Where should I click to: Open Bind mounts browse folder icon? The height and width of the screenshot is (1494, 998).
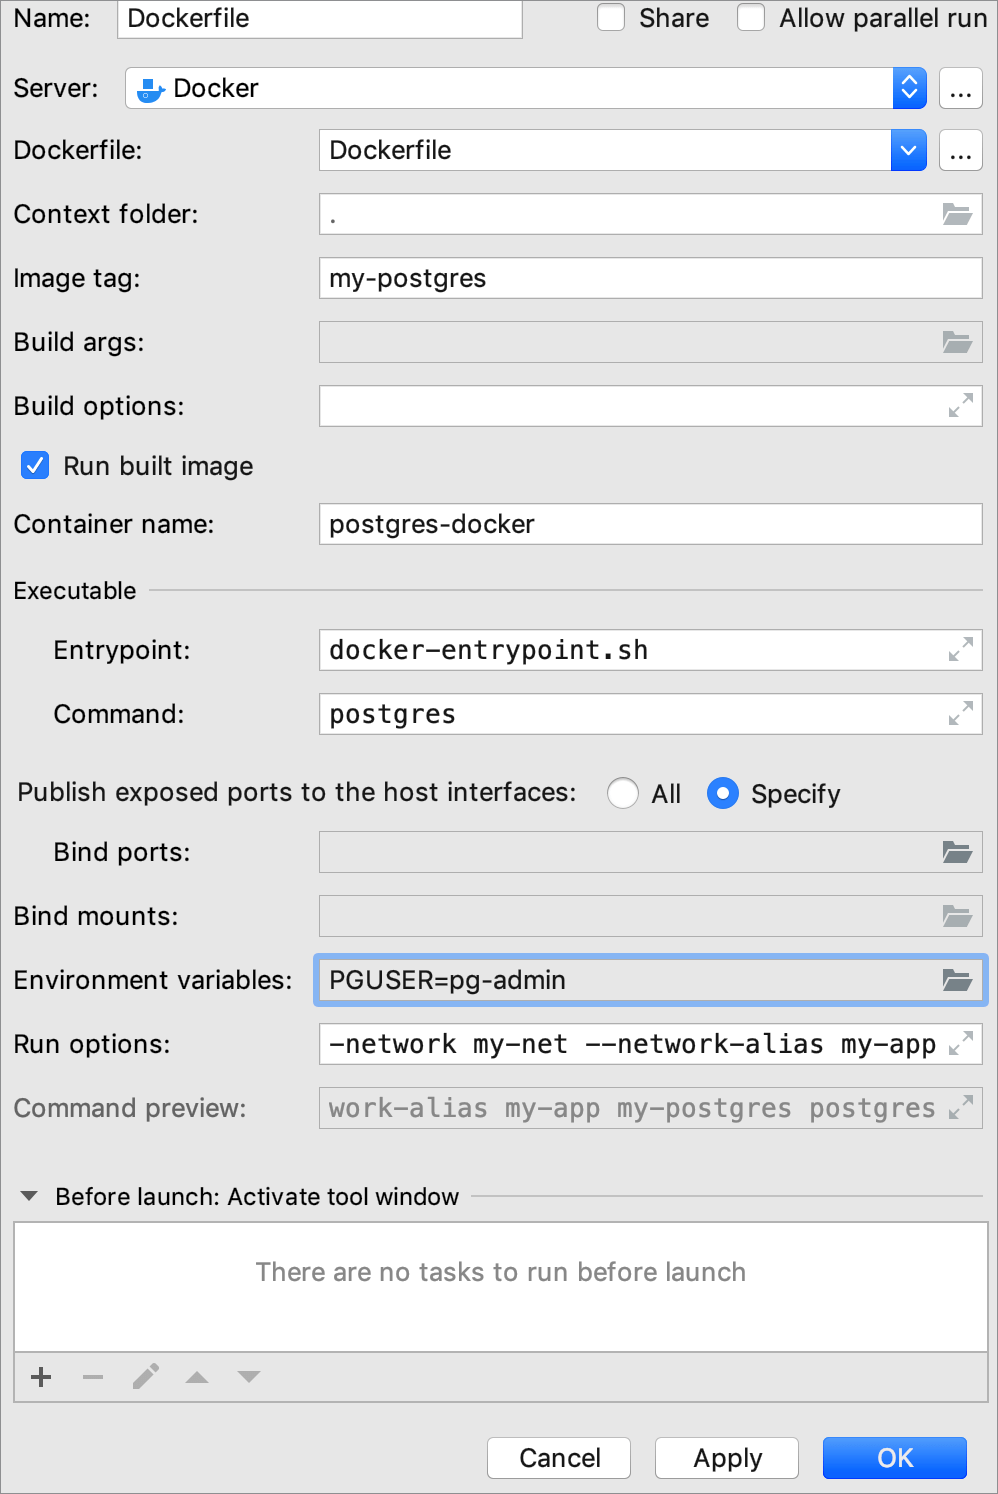(x=957, y=916)
